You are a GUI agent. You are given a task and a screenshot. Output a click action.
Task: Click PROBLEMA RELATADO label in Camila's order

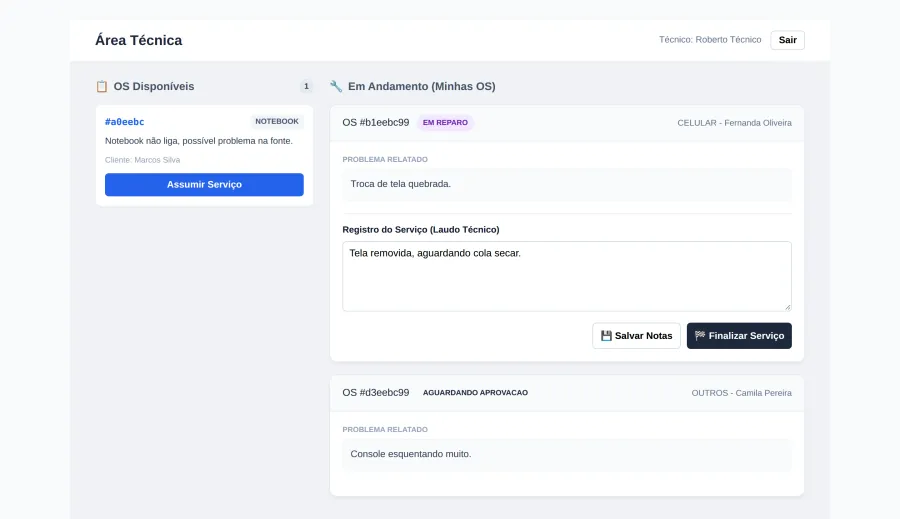pyautogui.click(x=385, y=429)
